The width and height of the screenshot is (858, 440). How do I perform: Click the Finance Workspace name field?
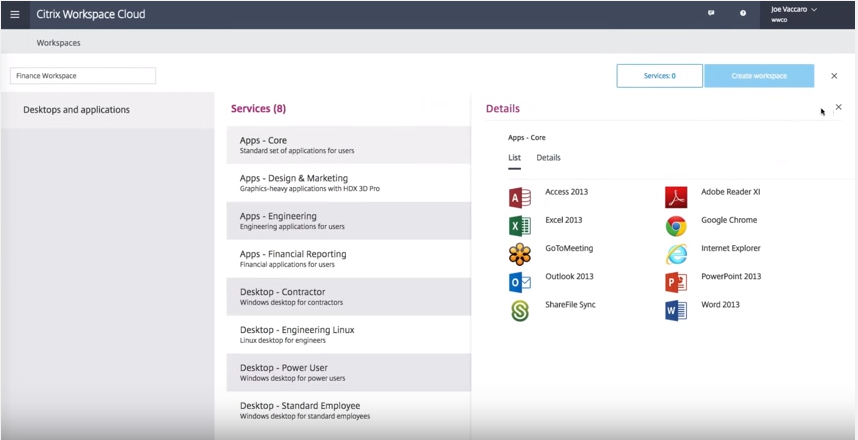83,76
